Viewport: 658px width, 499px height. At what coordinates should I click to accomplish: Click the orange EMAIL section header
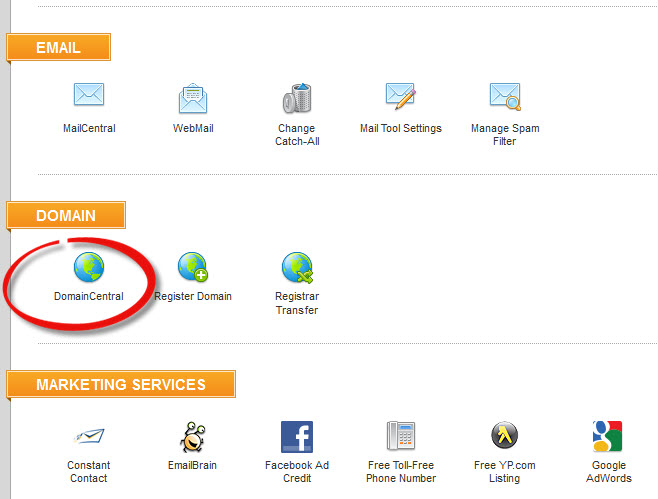(58, 48)
